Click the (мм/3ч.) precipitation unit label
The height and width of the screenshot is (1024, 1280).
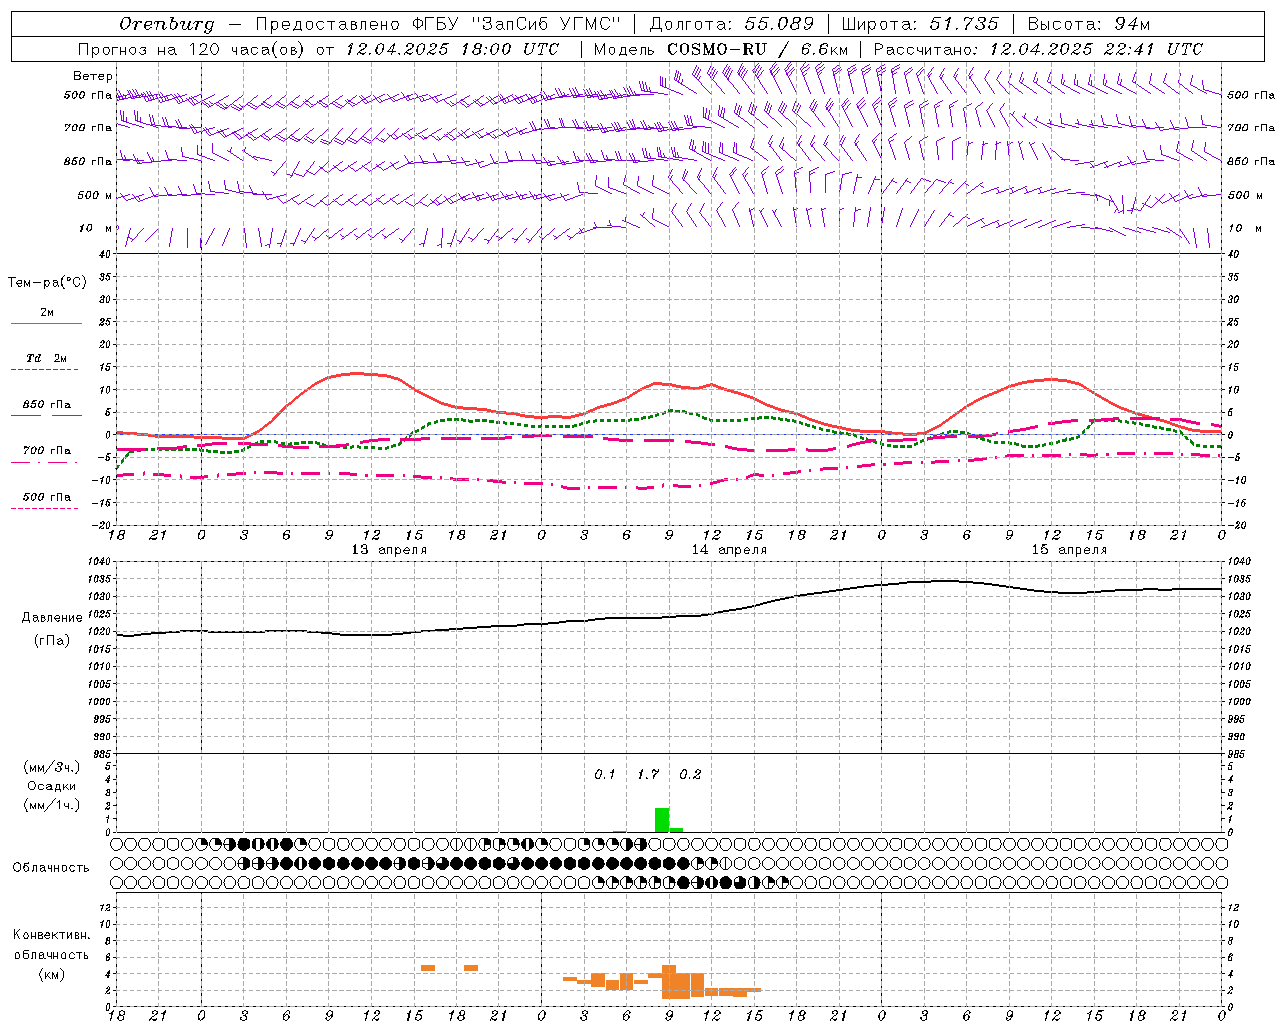[x=52, y=767]
